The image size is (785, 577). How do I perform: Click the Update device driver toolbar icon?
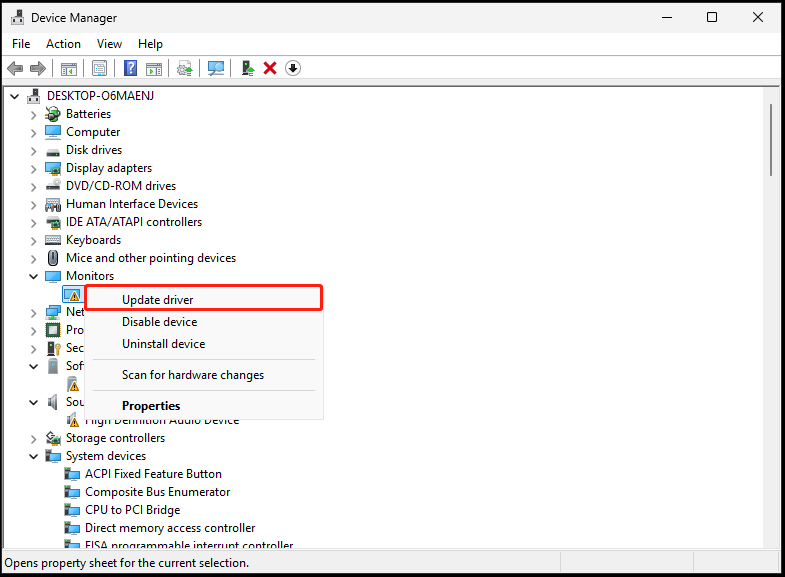coord(185,68)
